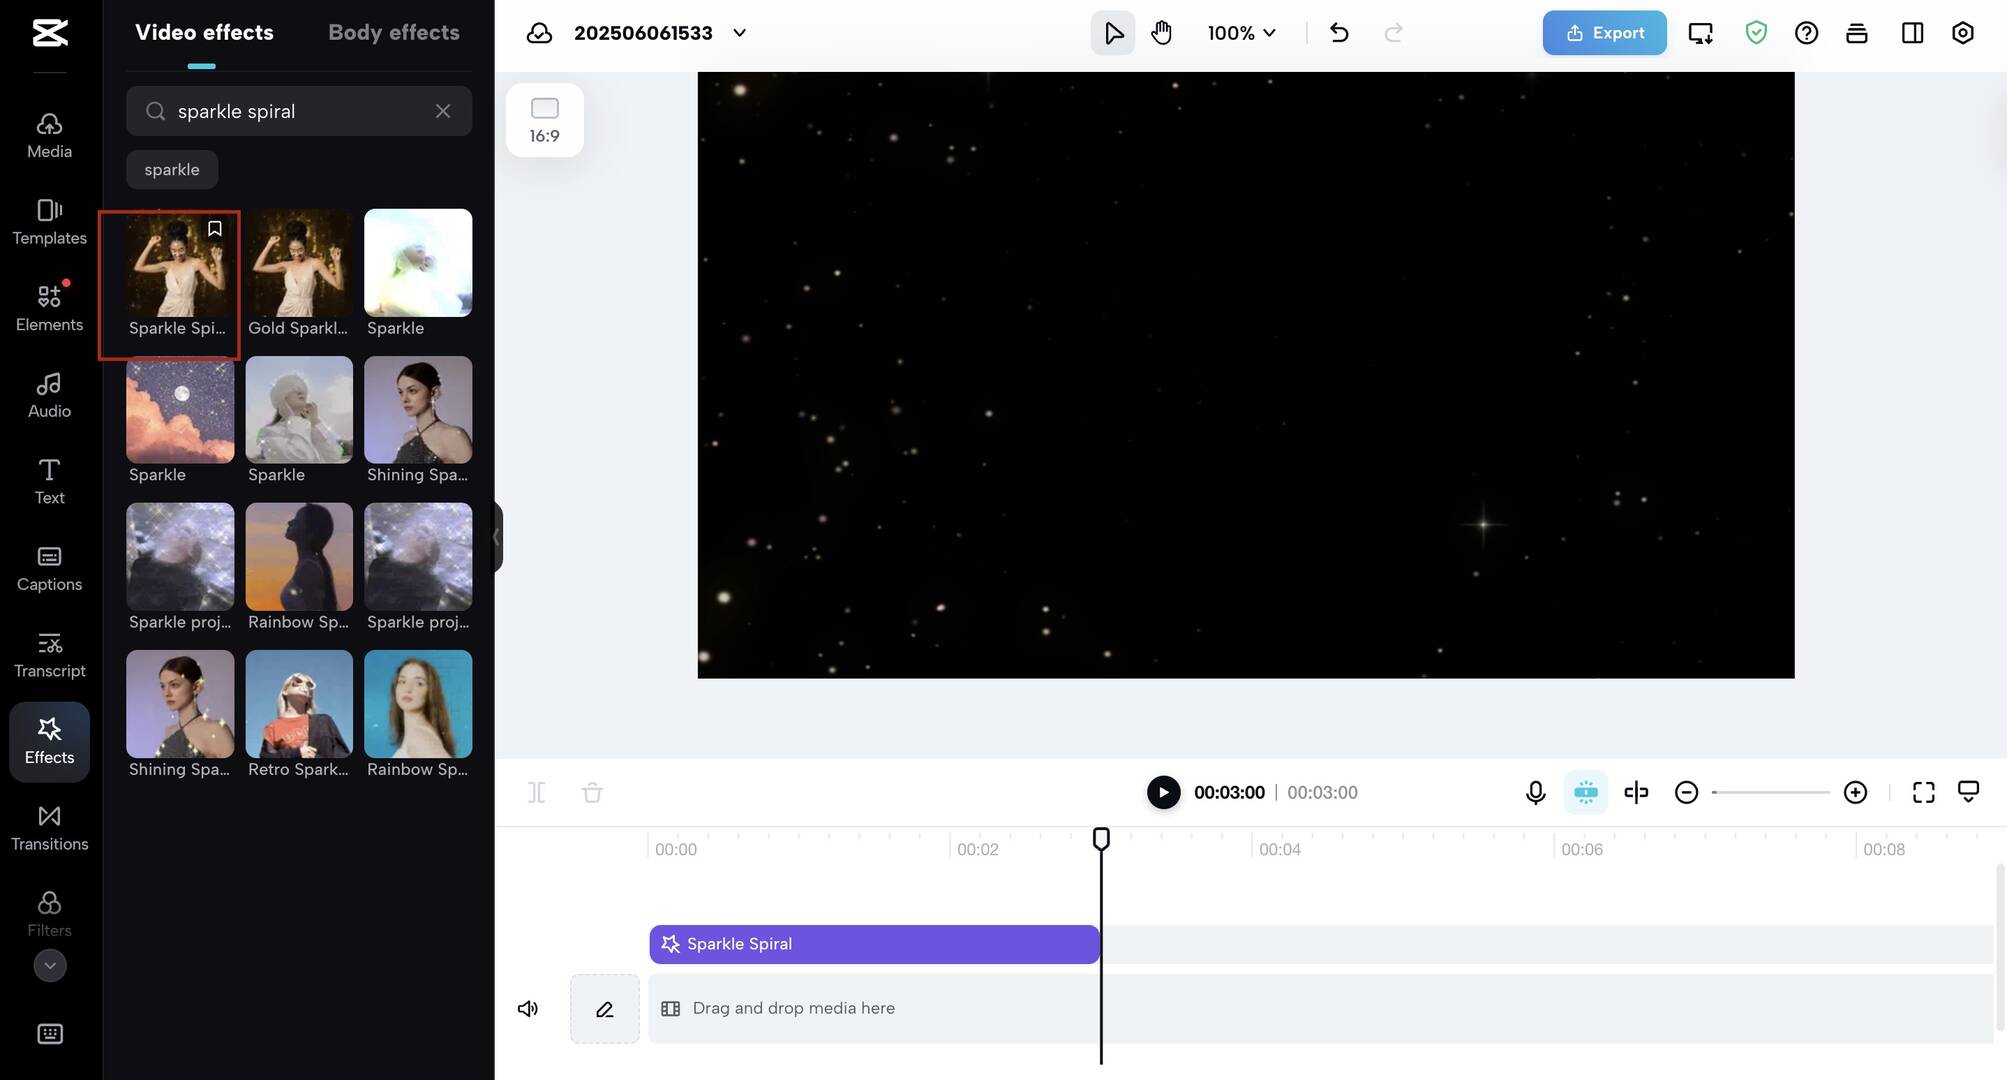Select the Sparkle effect with pink clouds
2007x1080 pixels.
click(180, 410)
